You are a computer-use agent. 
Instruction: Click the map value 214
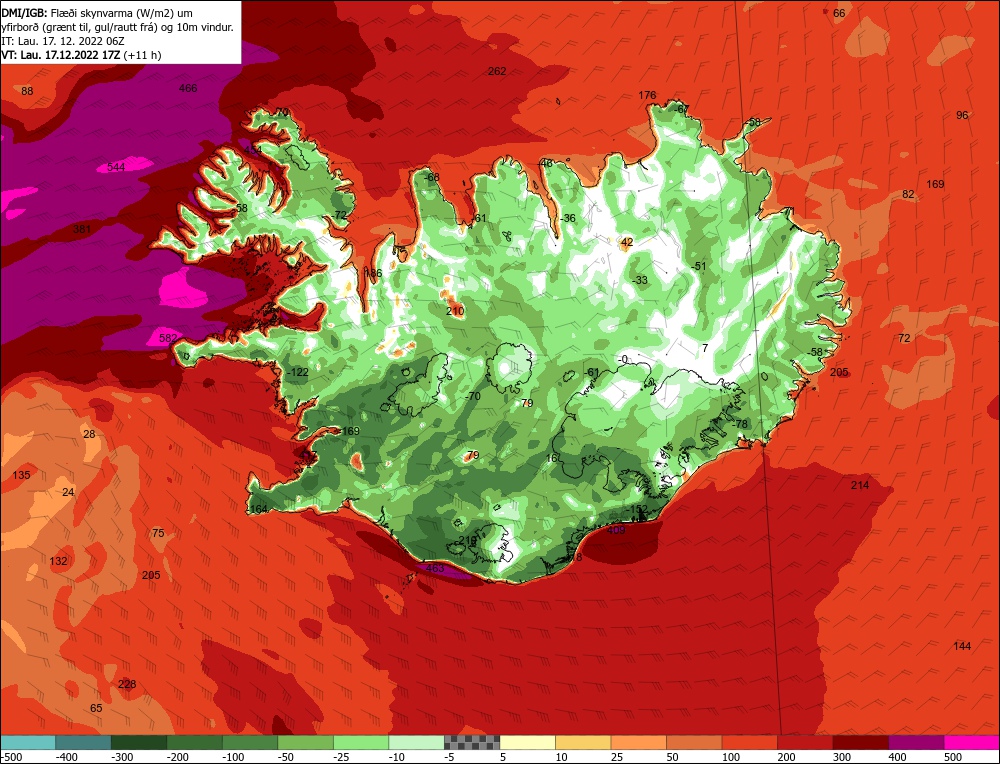pos(860,485)
